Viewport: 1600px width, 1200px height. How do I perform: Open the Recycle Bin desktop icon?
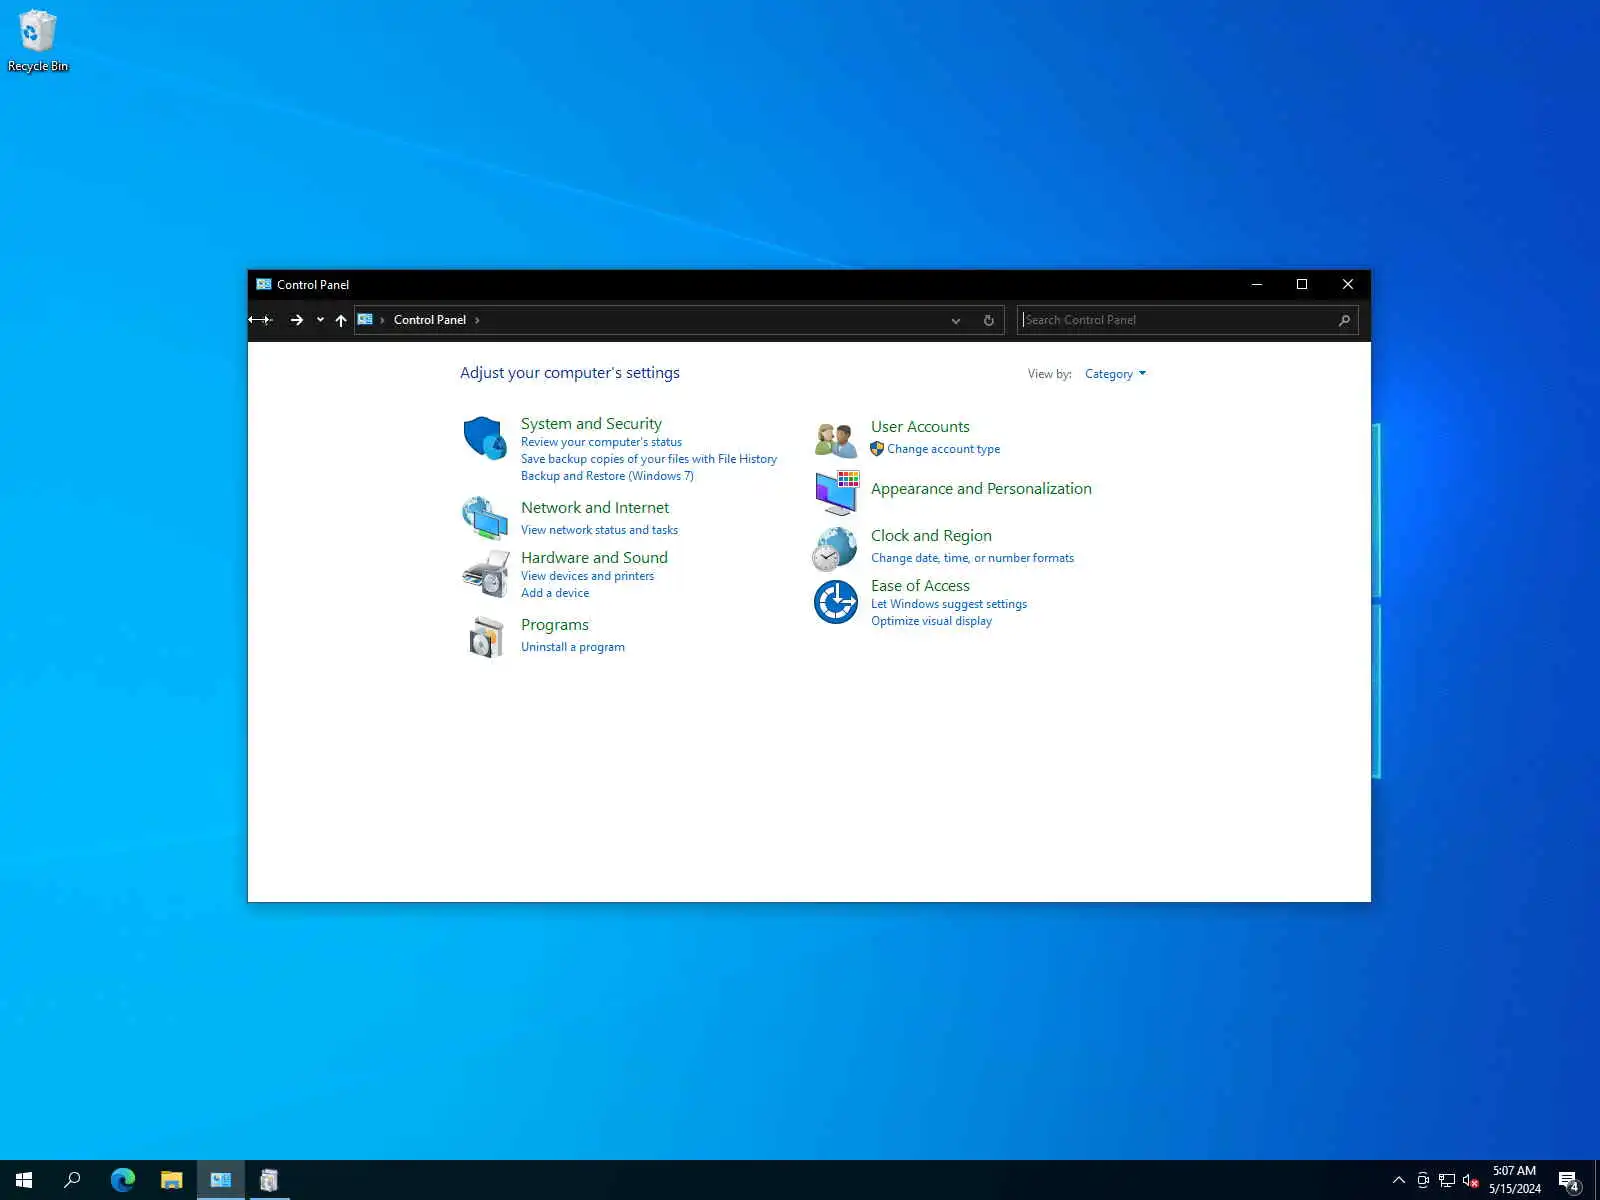tap(38, 41)
